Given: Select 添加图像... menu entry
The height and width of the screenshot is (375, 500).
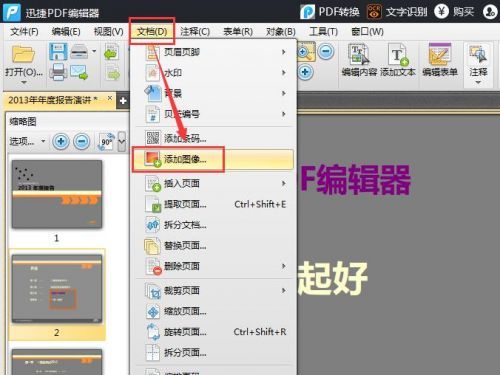Looking at the screenshot, I should pos(213,159).
